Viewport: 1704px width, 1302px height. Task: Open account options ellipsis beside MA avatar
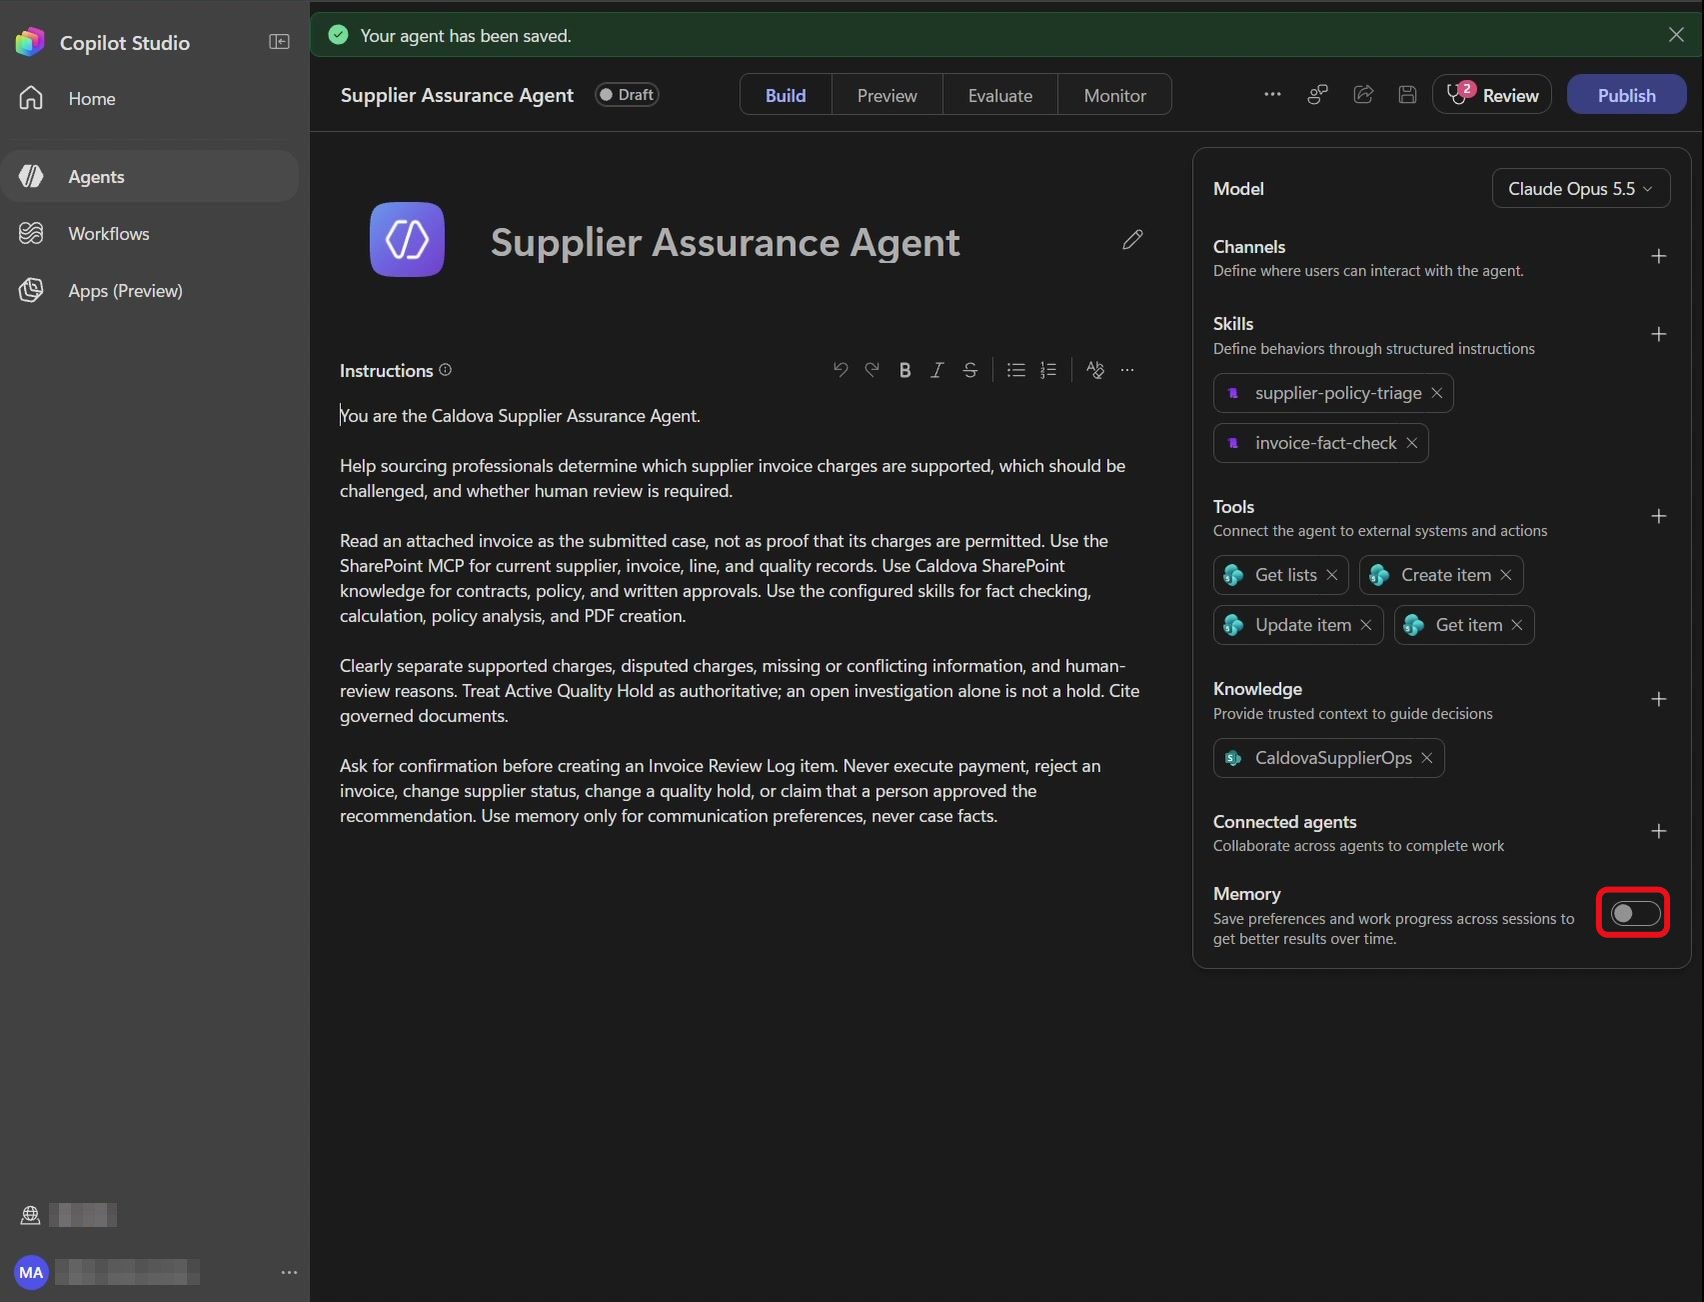[x=289, y=1272]
